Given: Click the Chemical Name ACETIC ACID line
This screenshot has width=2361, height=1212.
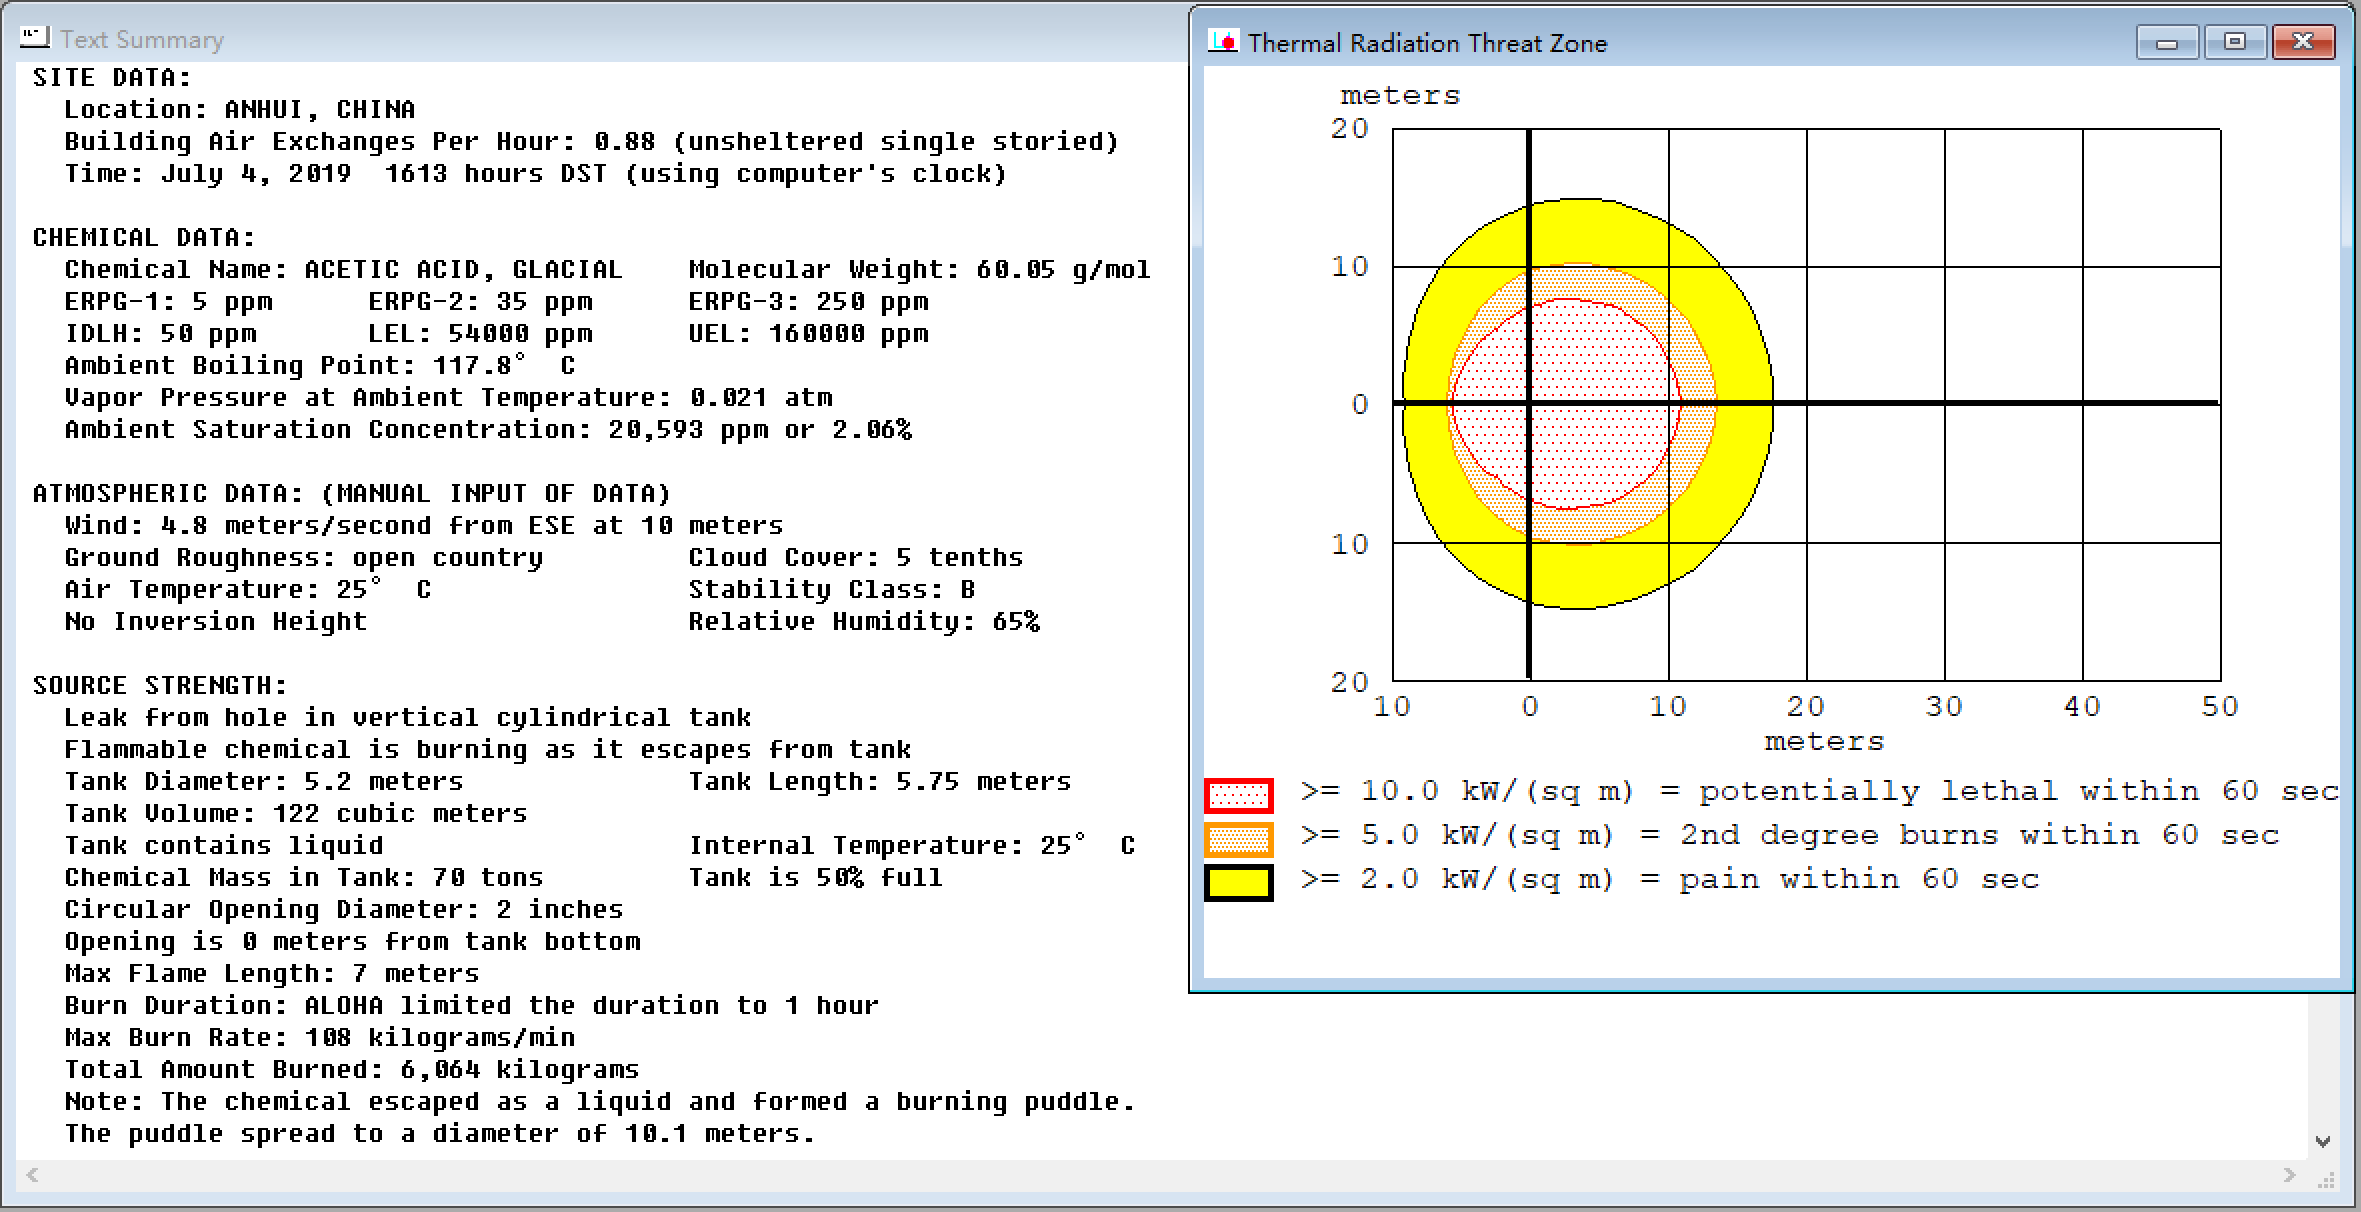Looking at the screenshot, I should [x=343, y=270].
